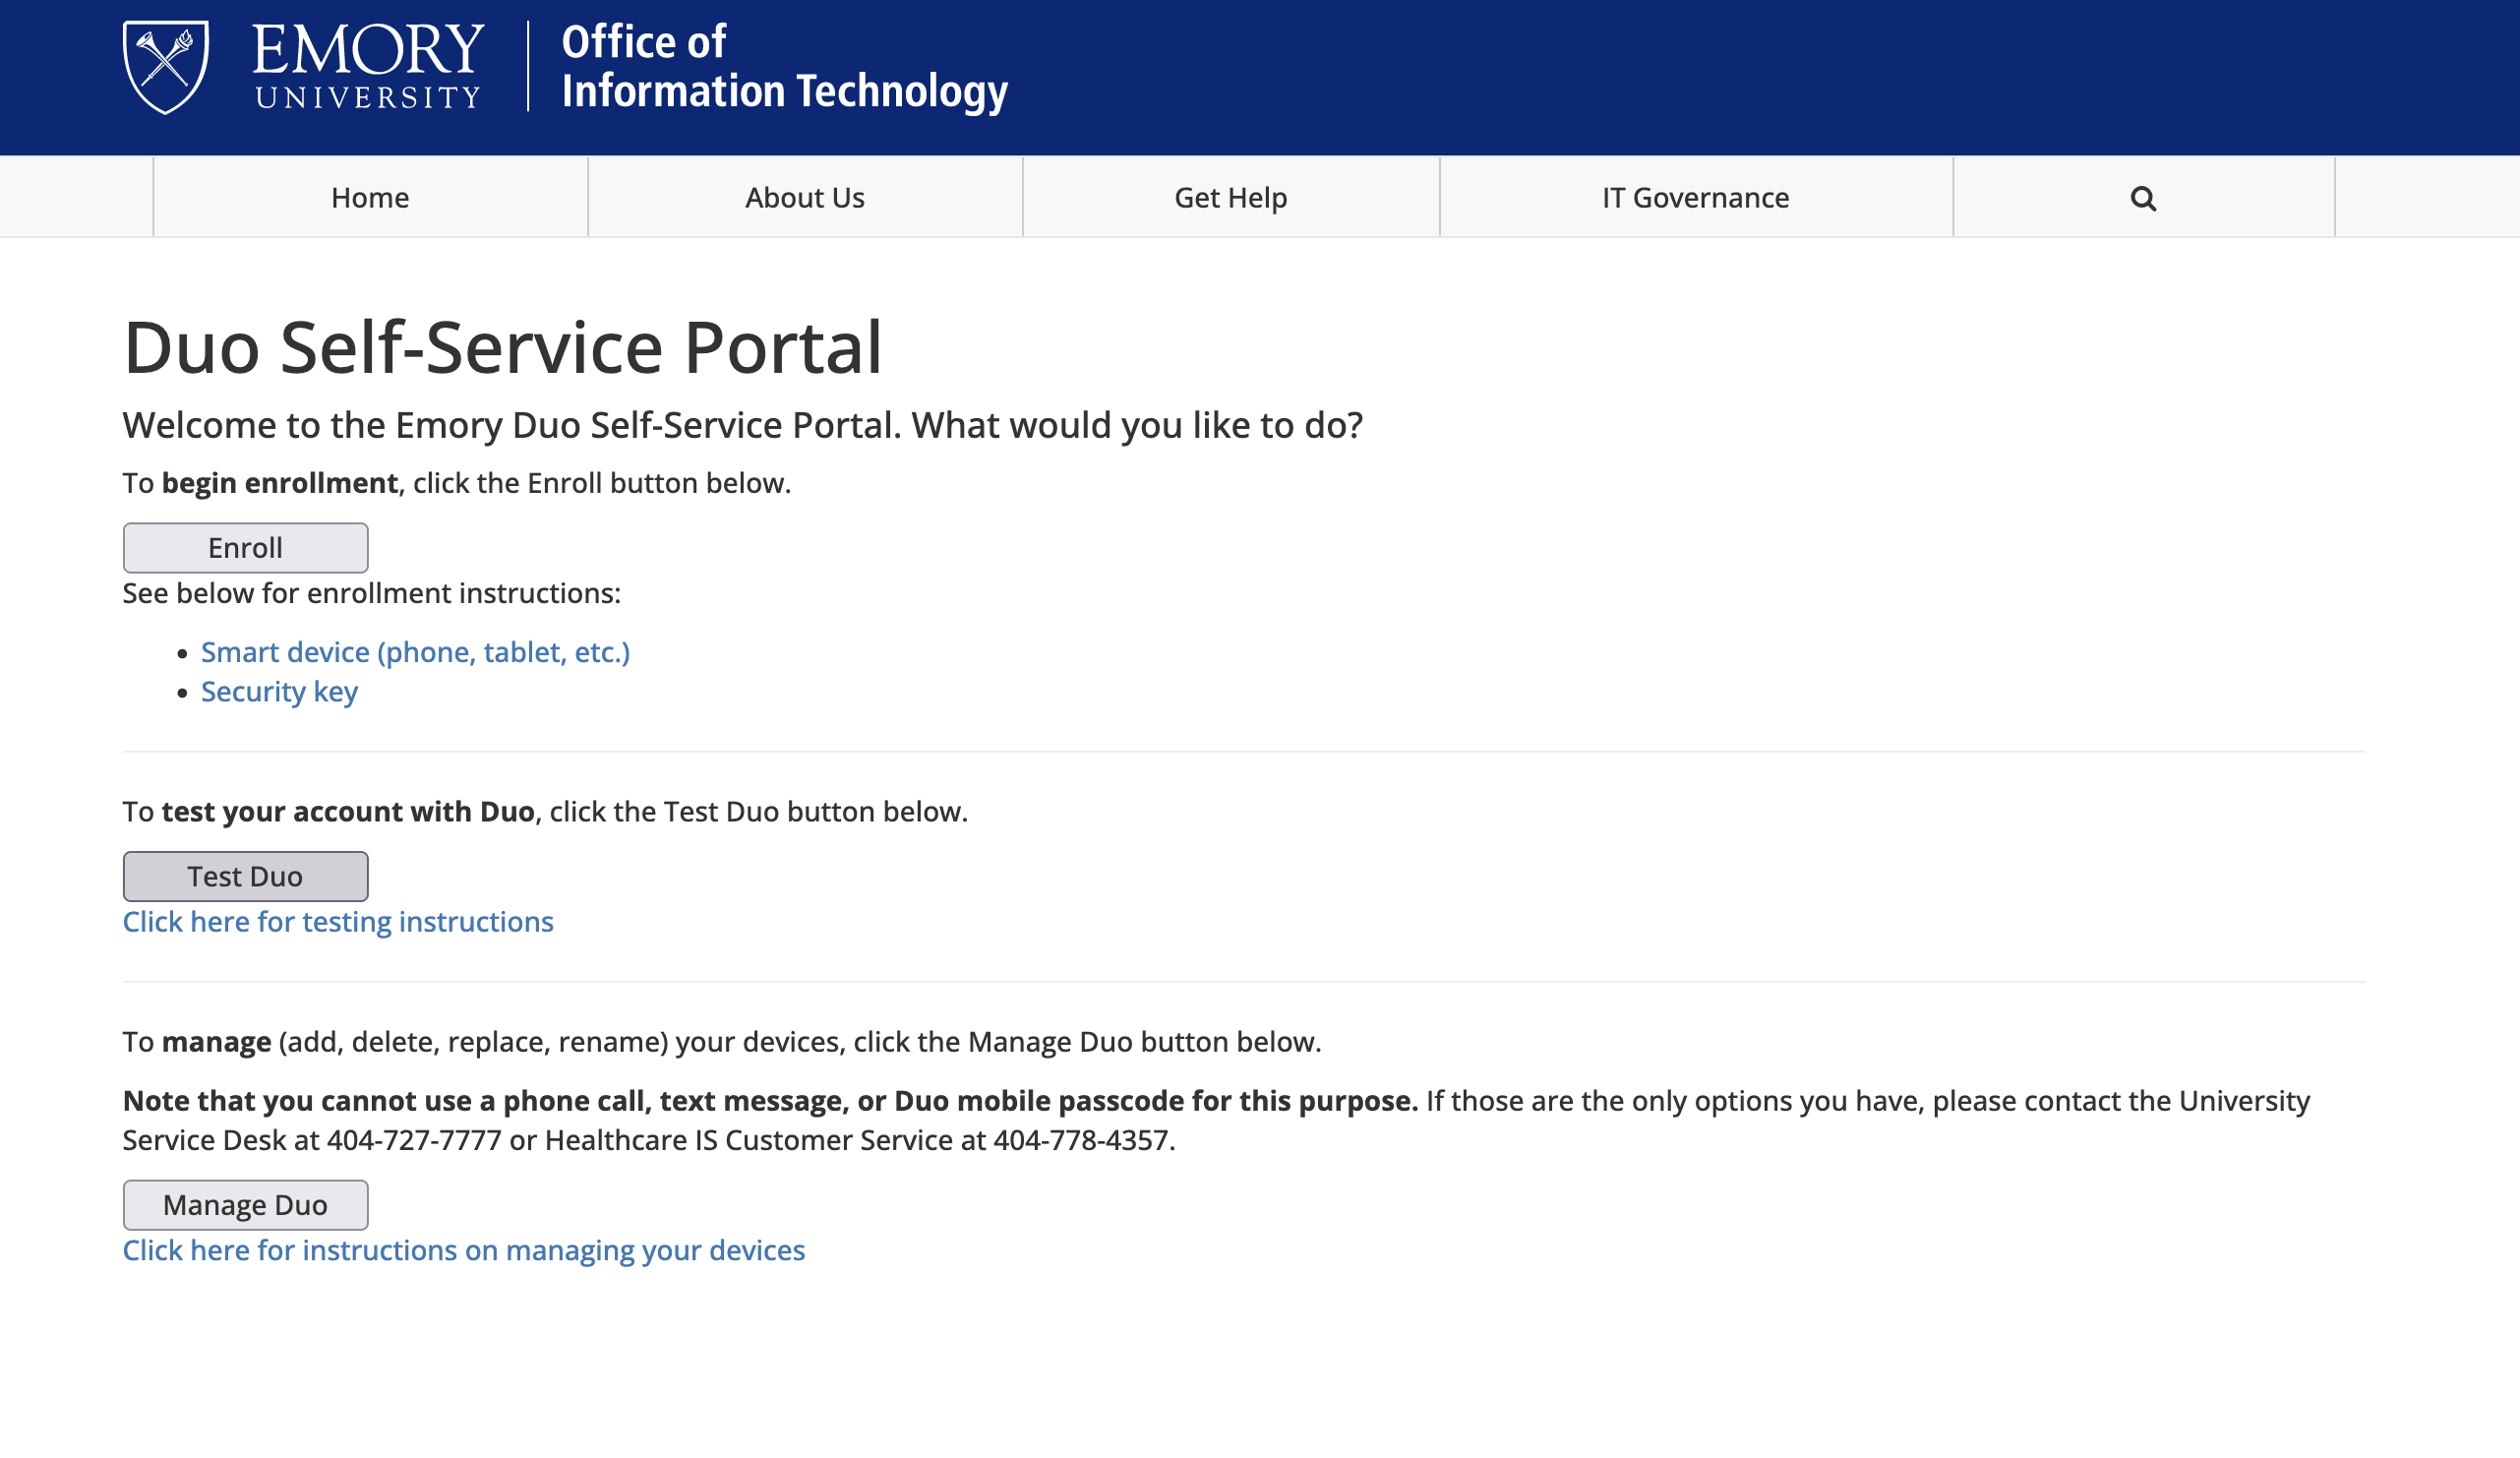Click the welcome message under the heading
Viewport: 2520px width, 1458px height.
(743, 425)
